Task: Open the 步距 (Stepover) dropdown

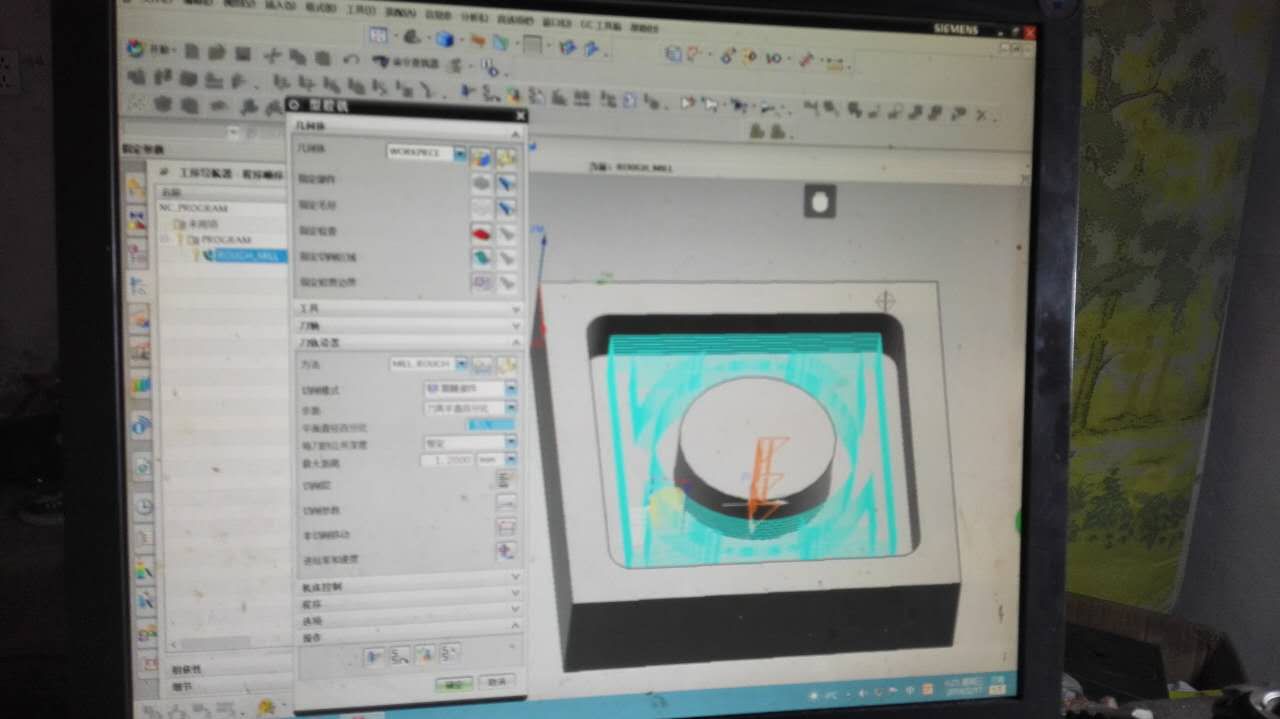Action: click(x=511, y=409)
